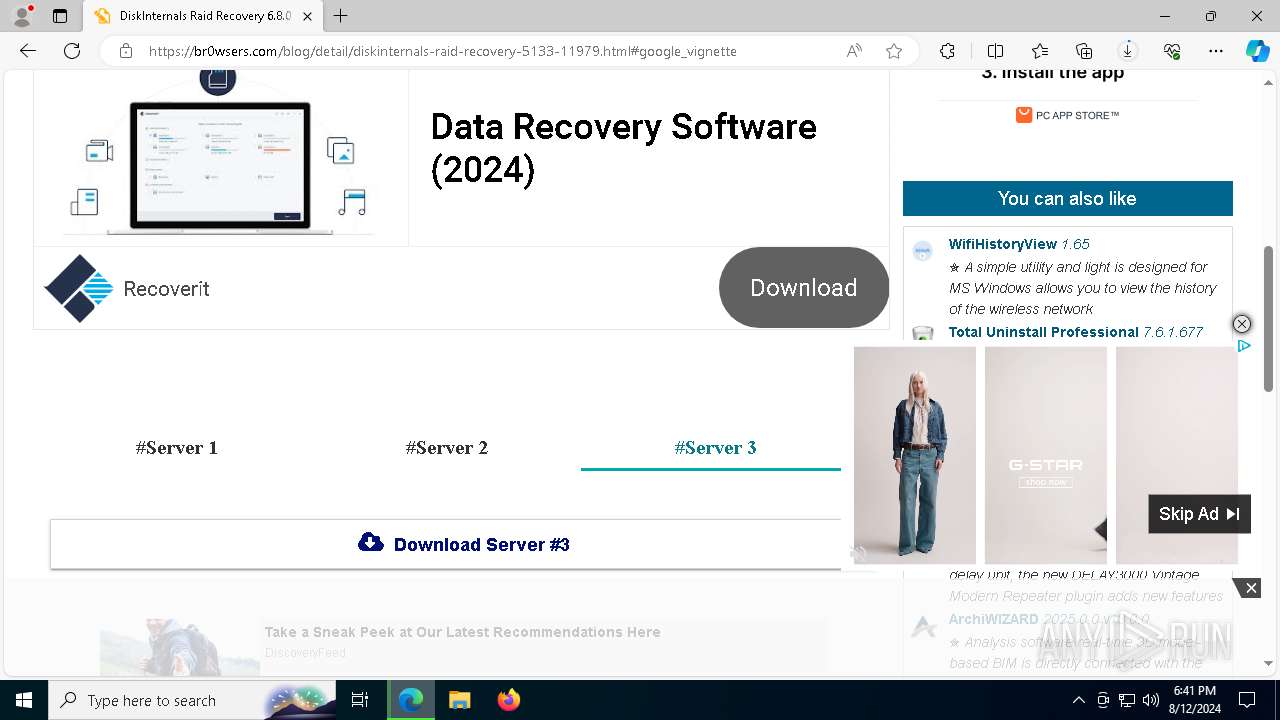Viewport: 1280px width, 720px height.
Task: Click the taskbar search box
Action: click(192, 700)
